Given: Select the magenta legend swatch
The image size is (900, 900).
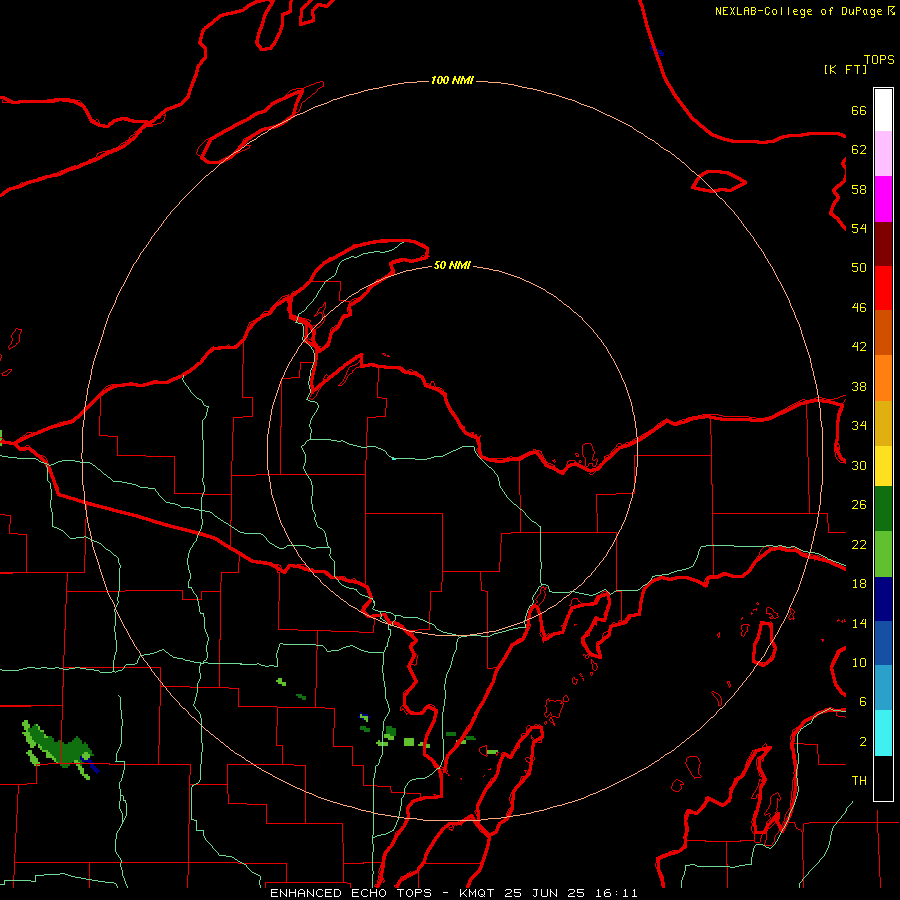Looking at the screenshot, I should coord(883,199).
